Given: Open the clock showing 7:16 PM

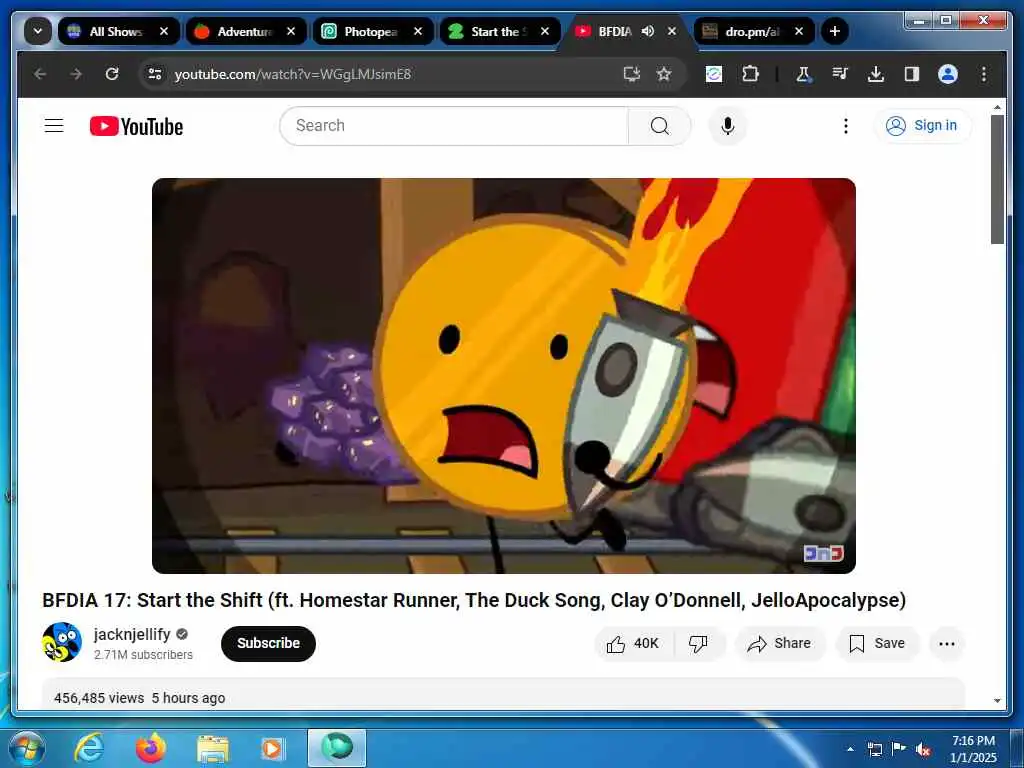Looking at the screenshot, I should [973, 749].
